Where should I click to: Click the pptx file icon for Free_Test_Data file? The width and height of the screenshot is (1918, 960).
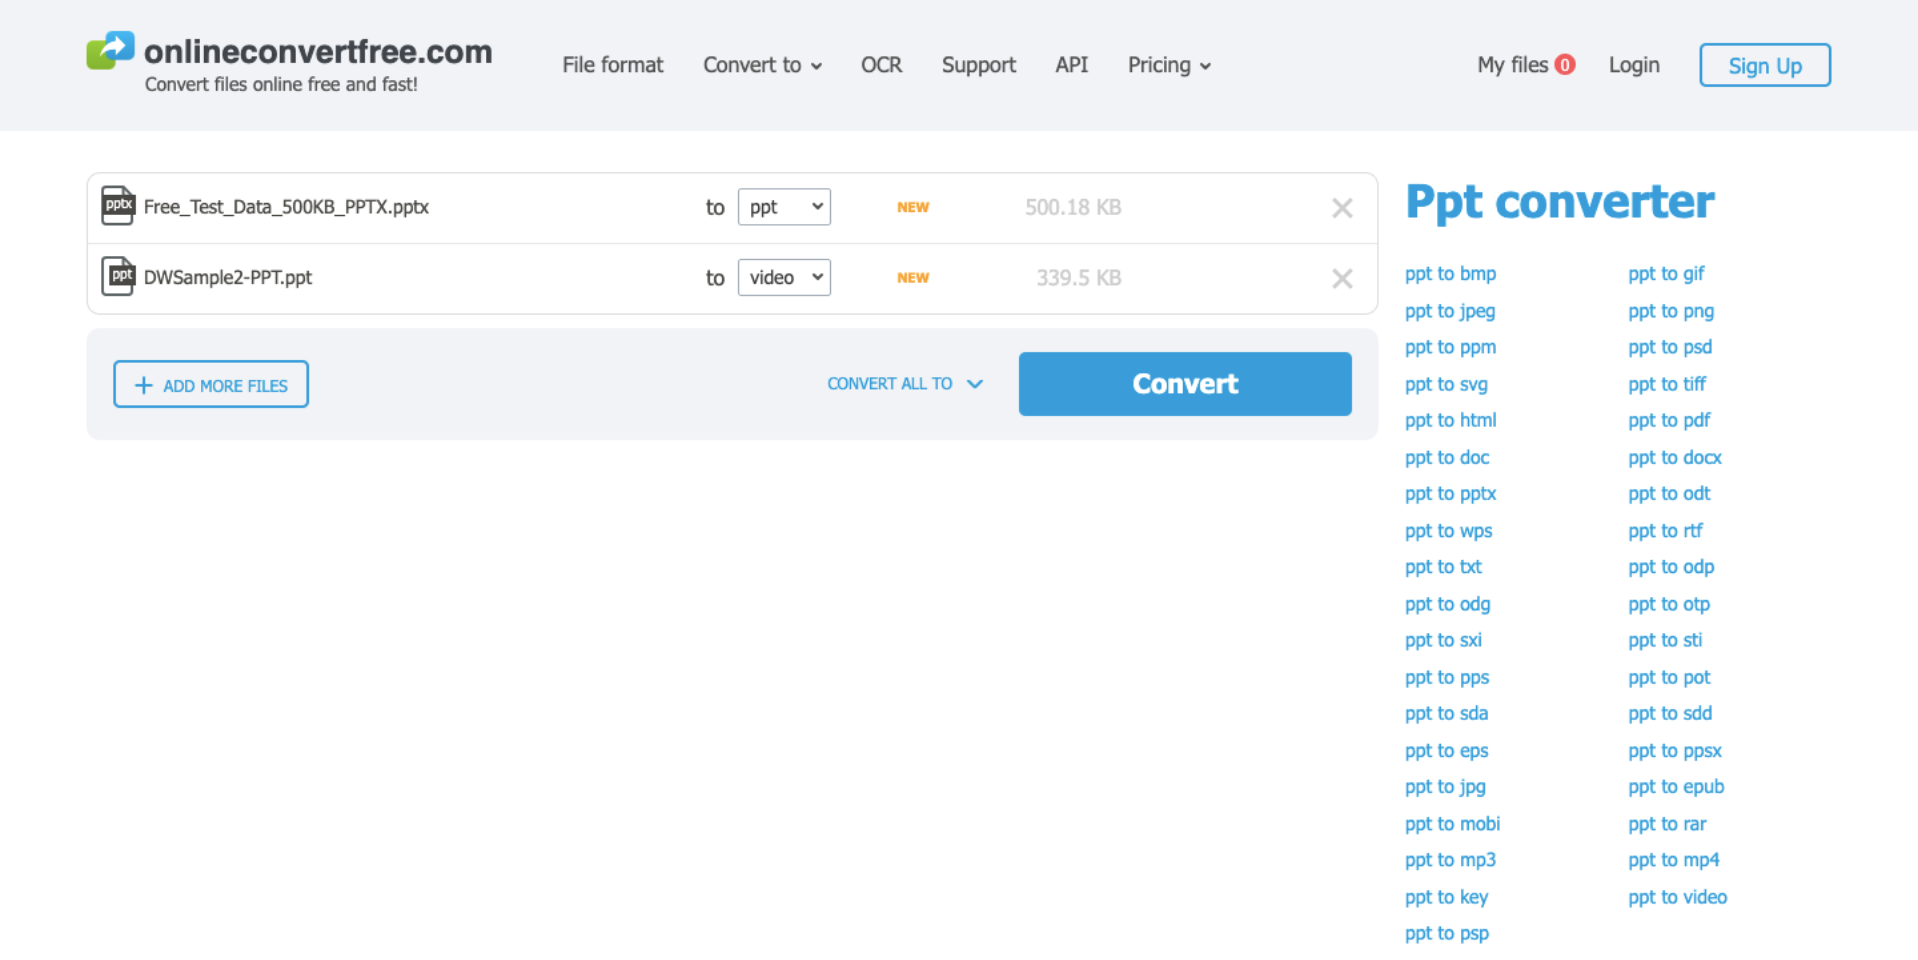pos(117,206)
